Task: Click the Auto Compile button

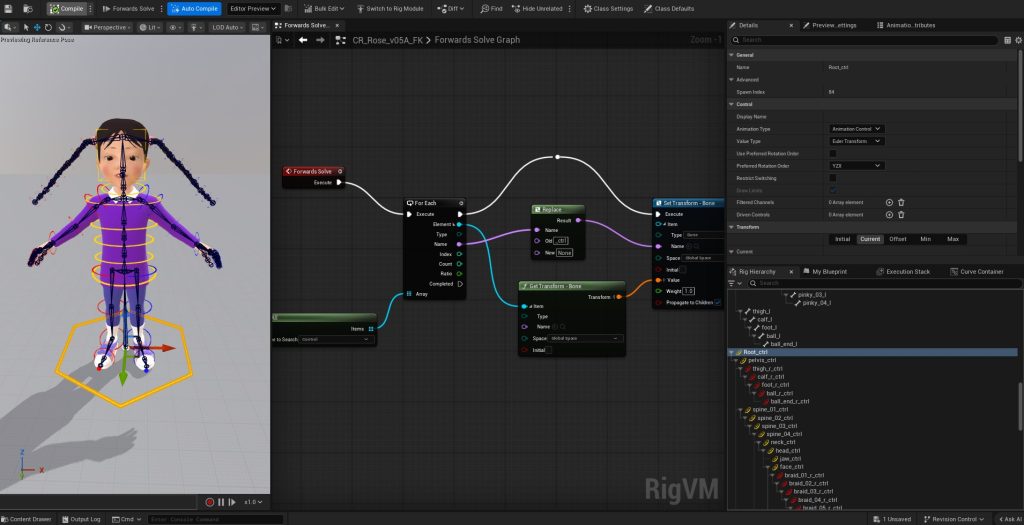Action: [x=194, y=8]
